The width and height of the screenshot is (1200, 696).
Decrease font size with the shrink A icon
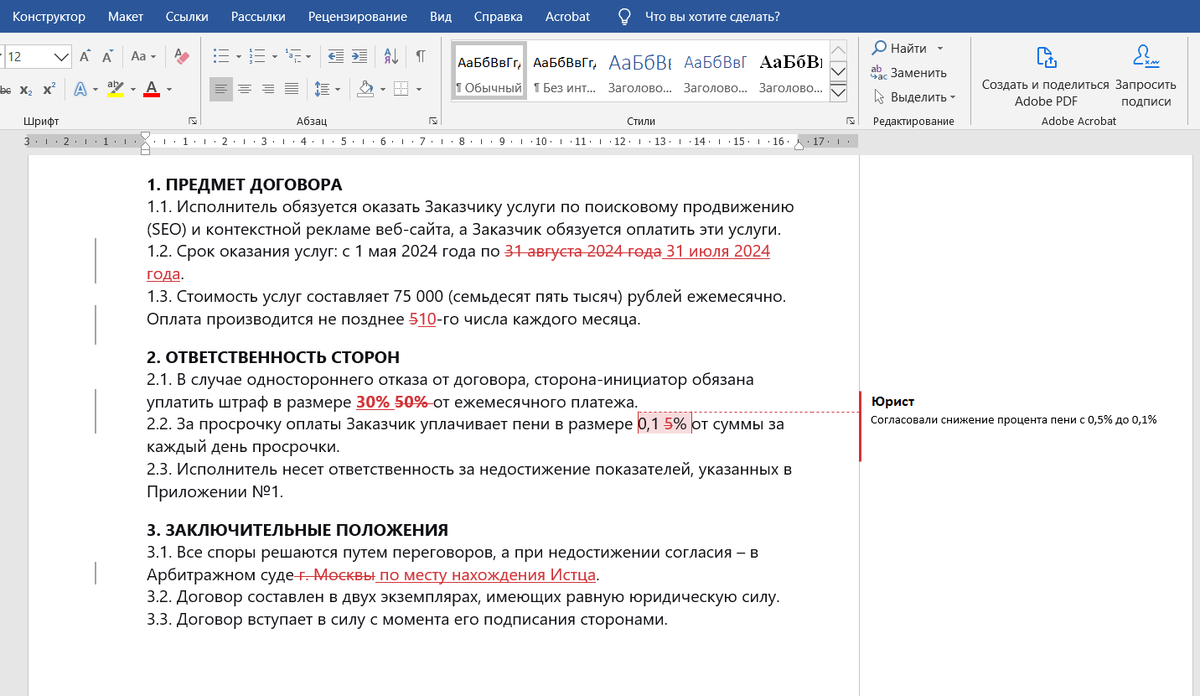tap(107, 56)
